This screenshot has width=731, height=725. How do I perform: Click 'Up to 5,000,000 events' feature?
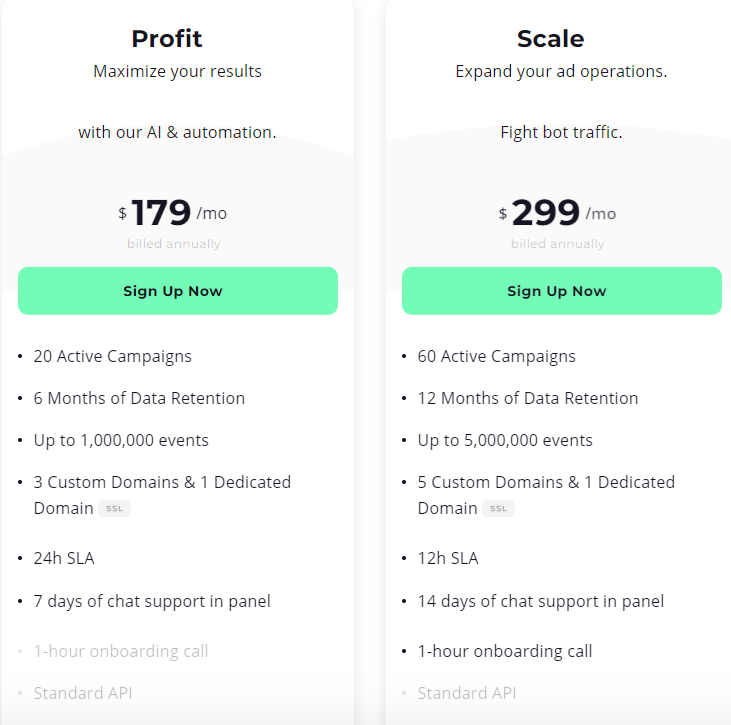(505, 440)
